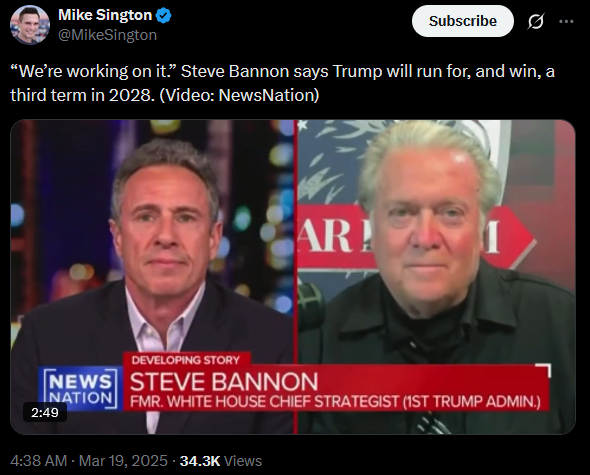Click the (Video: NewsNation) credit text
590x475 pixels.
click(x=239, y=95)
